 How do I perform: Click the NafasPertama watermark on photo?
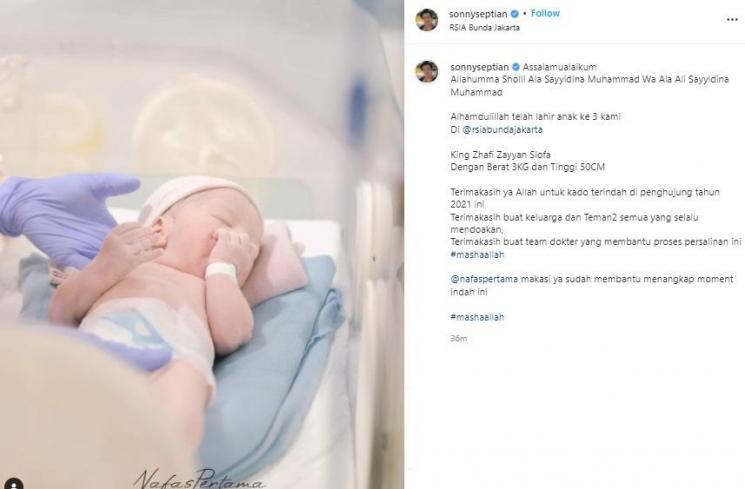click(x=200, y=479)
